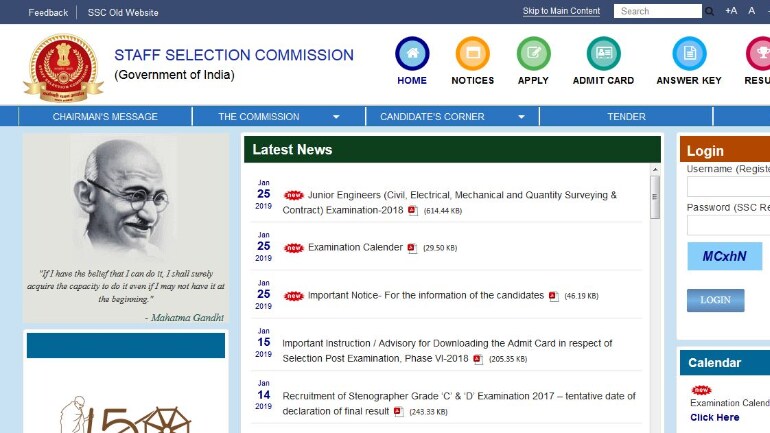Click the SSC emblem logo

[x=63, y=66]
